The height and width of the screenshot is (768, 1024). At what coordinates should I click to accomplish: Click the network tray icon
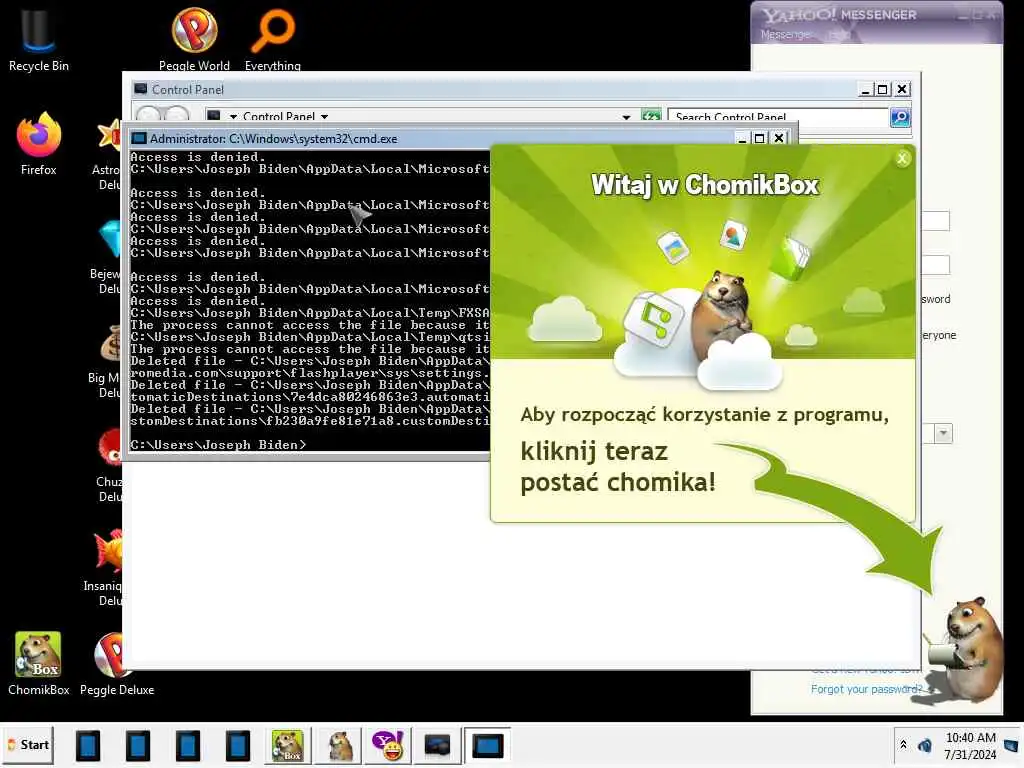click(924, 745)
